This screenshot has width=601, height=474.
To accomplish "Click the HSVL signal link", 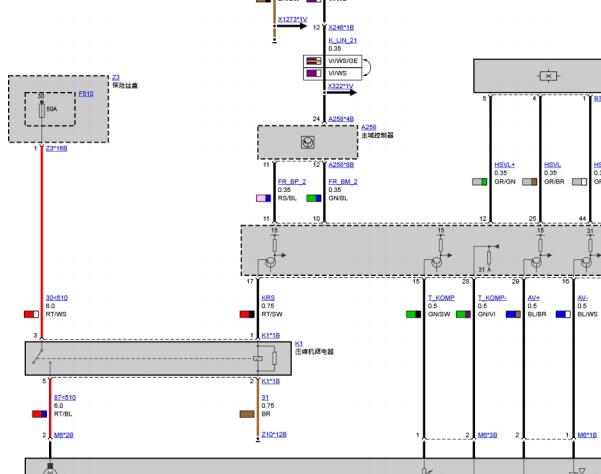I will click(x=552, y=164).
